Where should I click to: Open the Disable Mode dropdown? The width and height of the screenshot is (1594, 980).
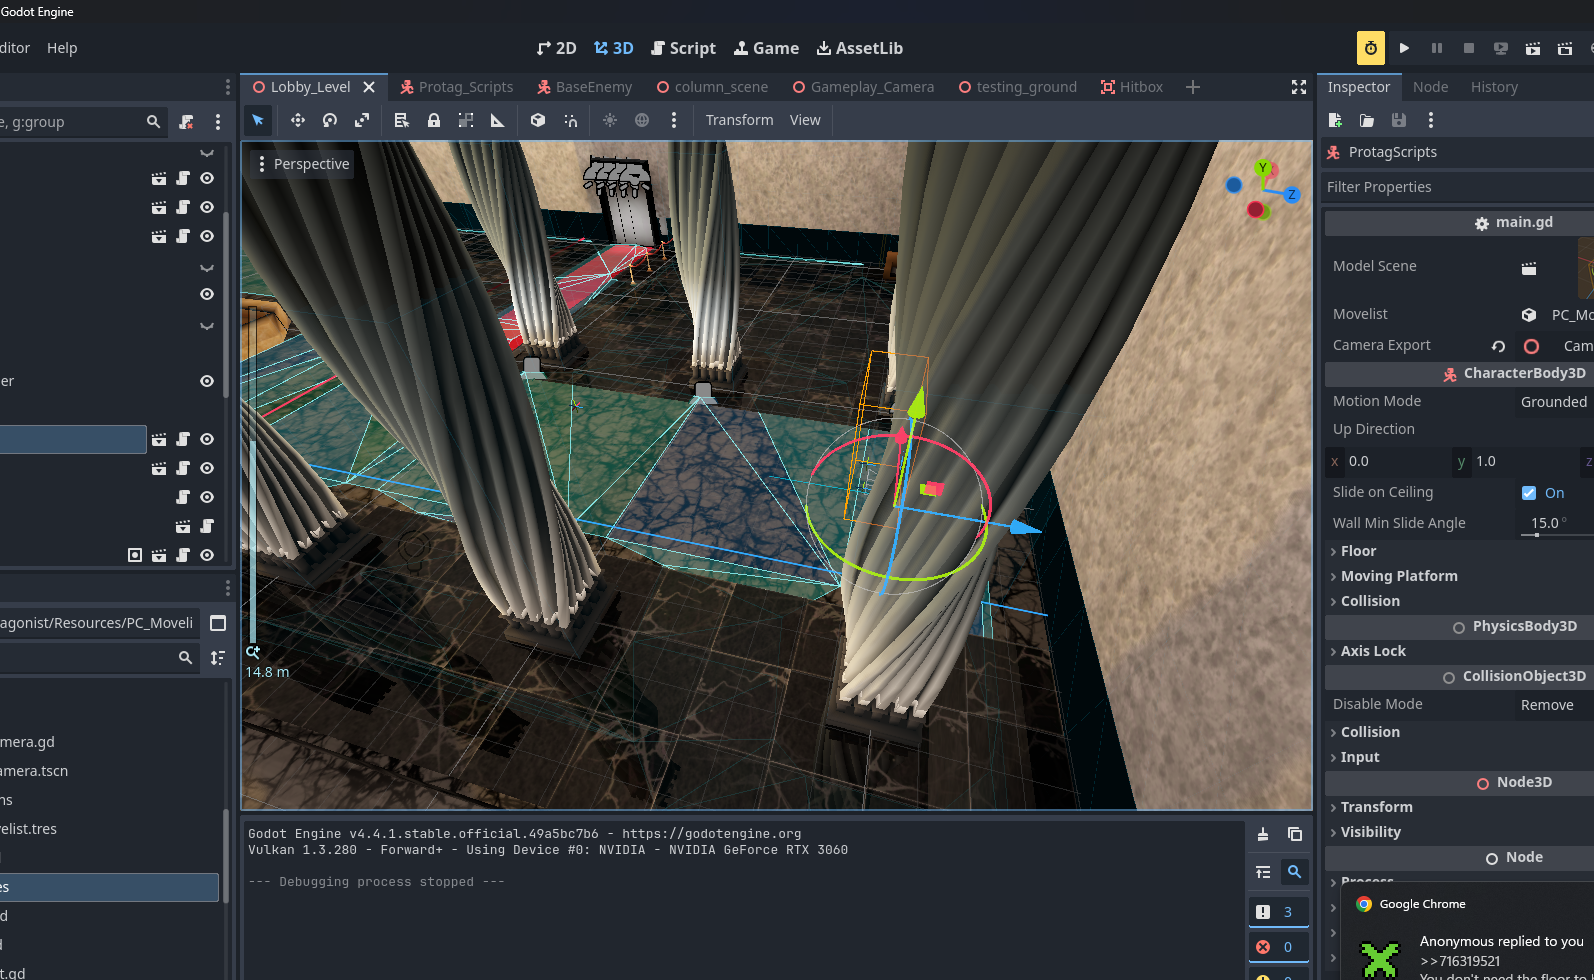tap(1554, 705)
